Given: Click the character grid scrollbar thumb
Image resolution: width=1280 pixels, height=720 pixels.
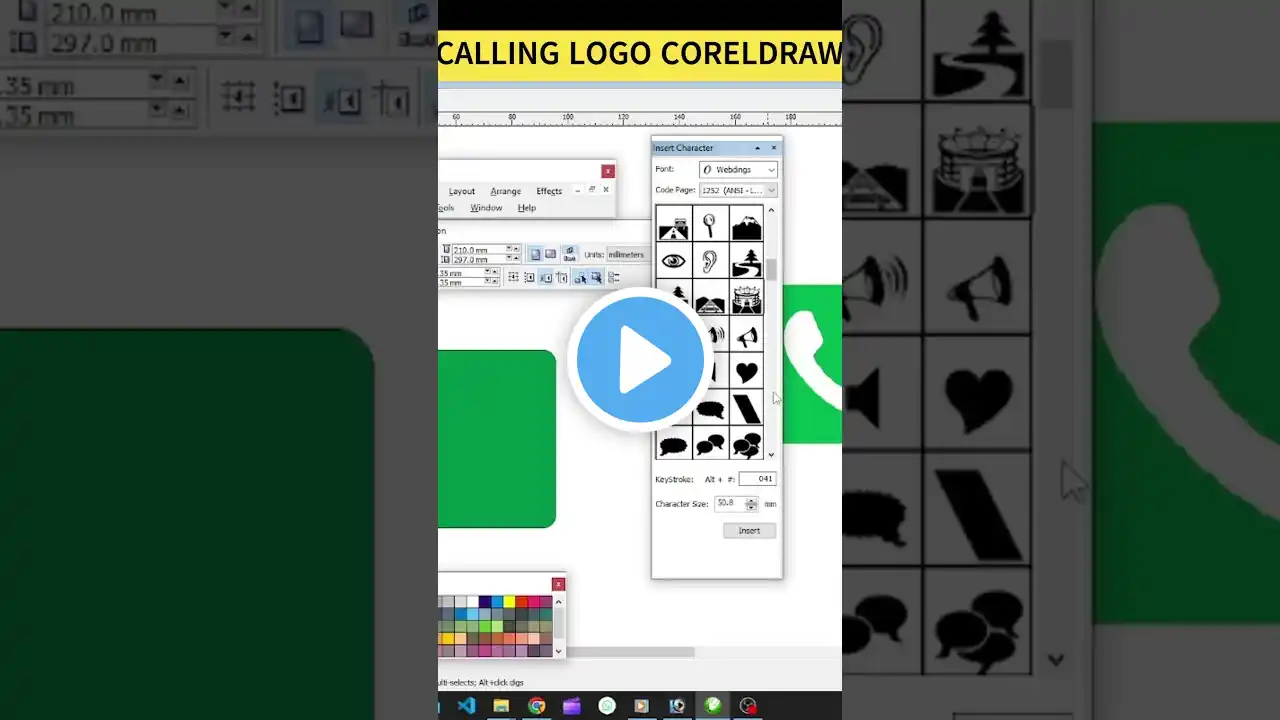Looking at the screenshot, I should (x=771, y=269).
